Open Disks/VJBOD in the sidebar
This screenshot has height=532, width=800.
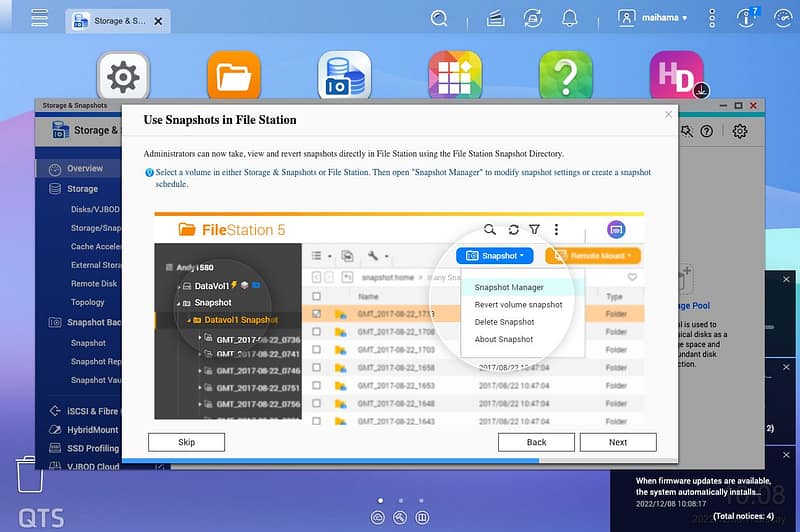pyautogui.click(x=95, y=209)
